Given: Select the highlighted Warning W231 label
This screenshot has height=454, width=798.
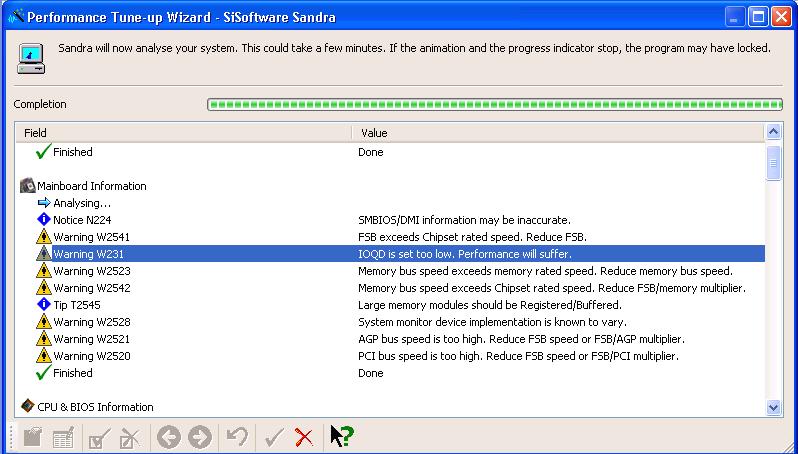Looking at the screenshot, I should (x=89, y=253).
